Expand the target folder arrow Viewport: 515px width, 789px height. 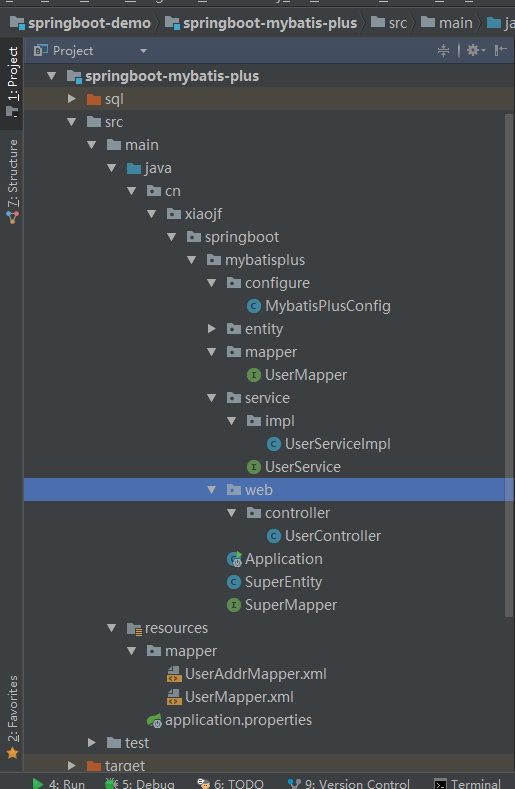click(x=71, y=765)
